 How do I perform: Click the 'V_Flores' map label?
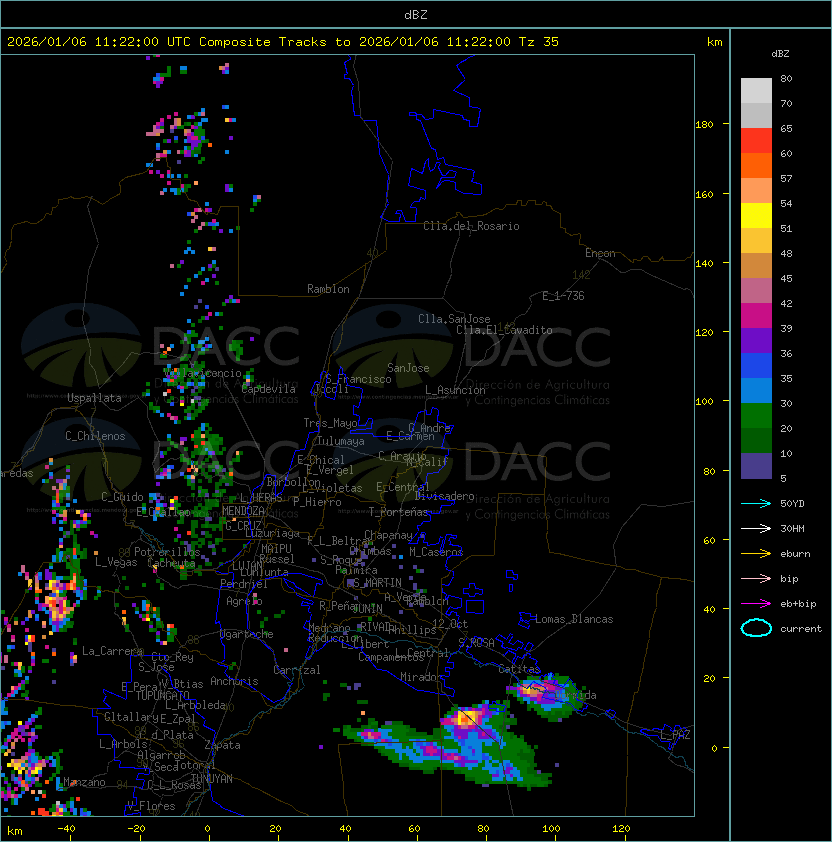pos(151,806)
